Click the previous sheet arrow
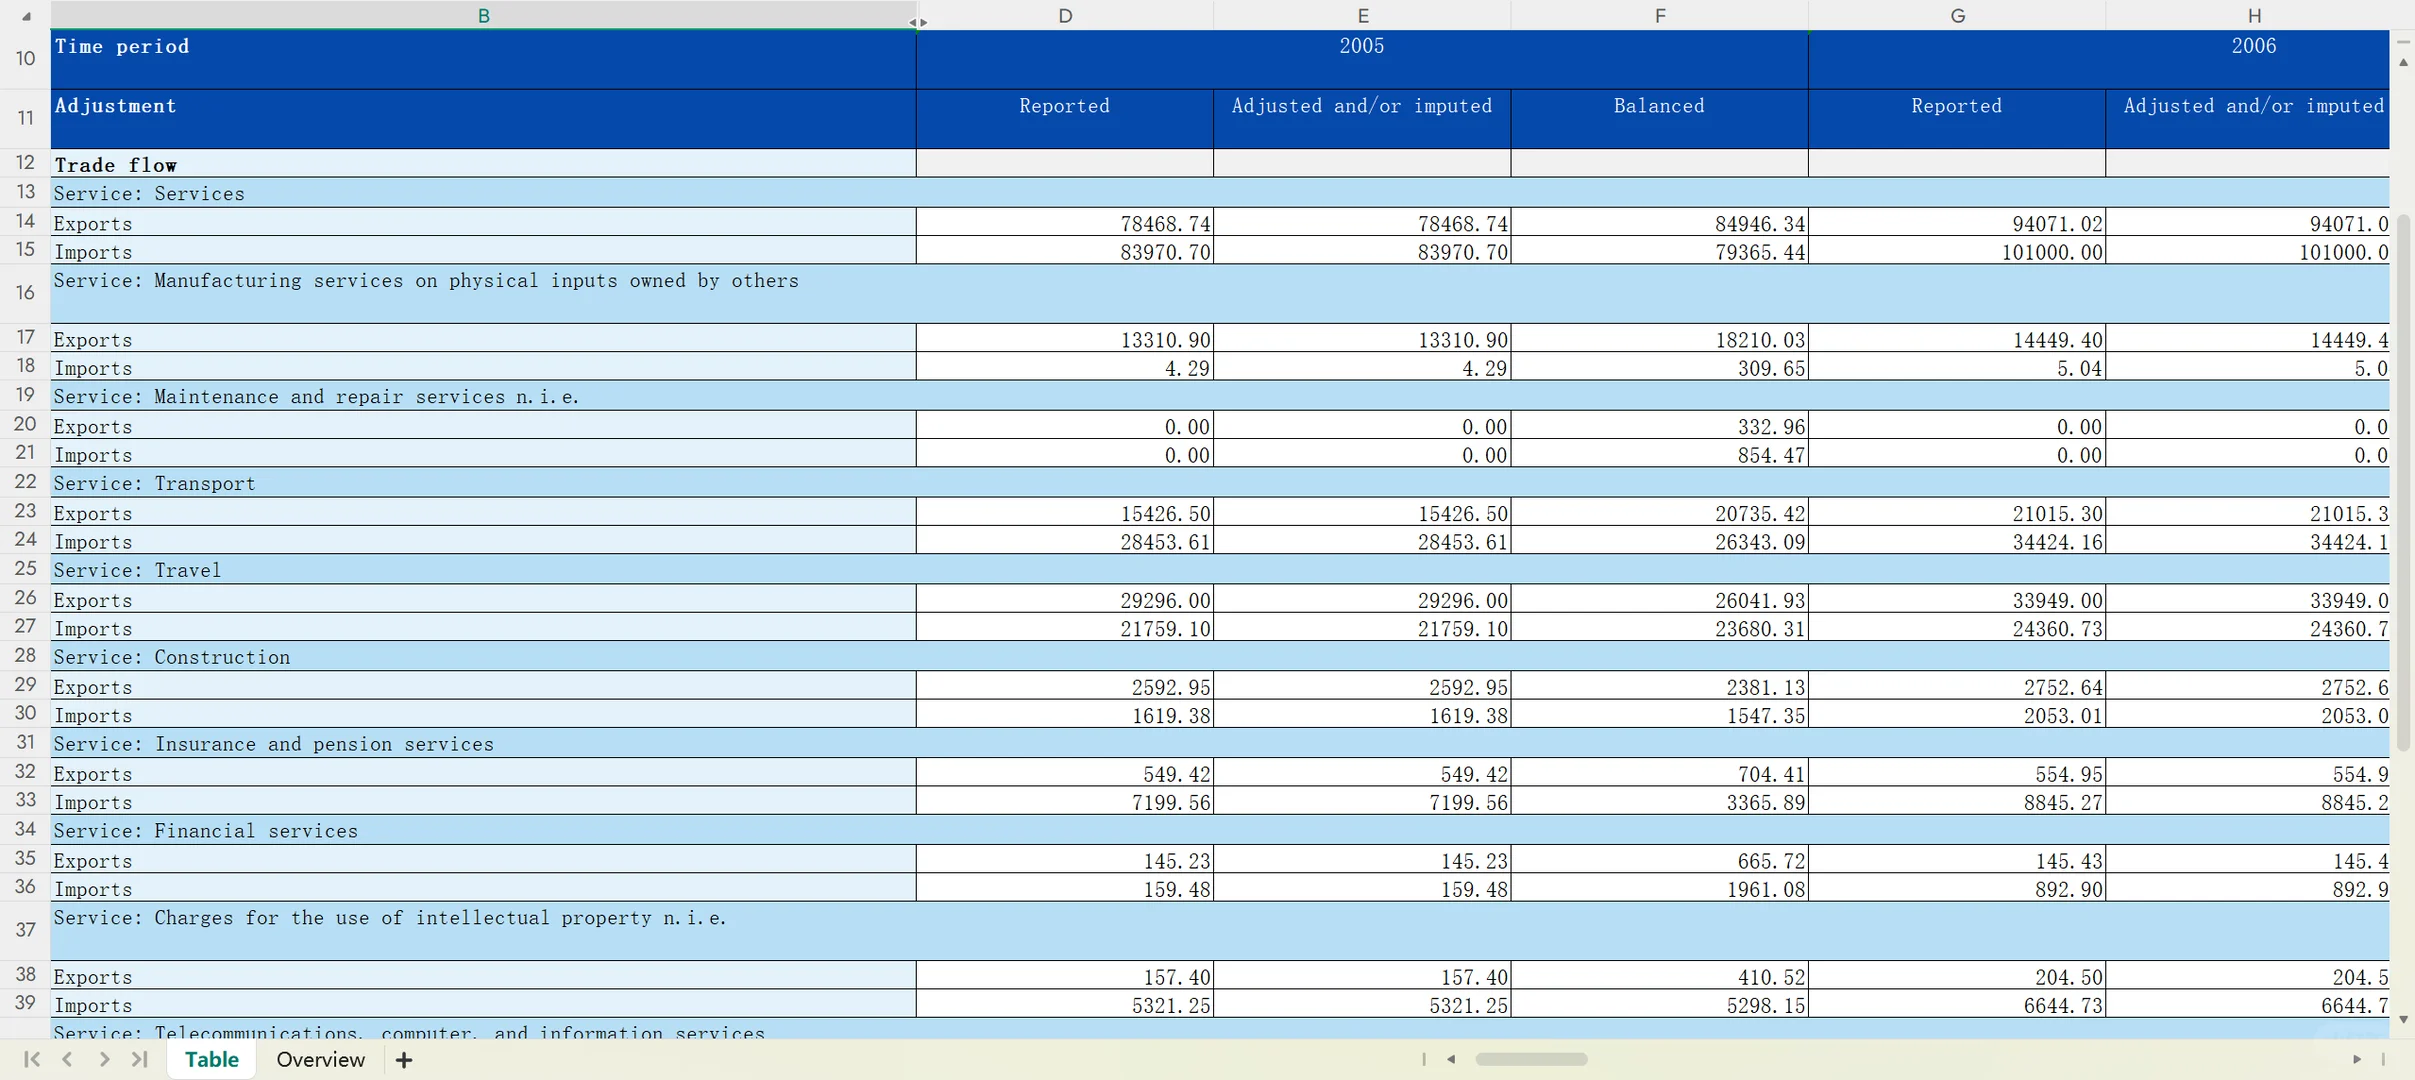Viewport: 2415px width, 1080px height. pyautogui.click(x=67, y=1059)
